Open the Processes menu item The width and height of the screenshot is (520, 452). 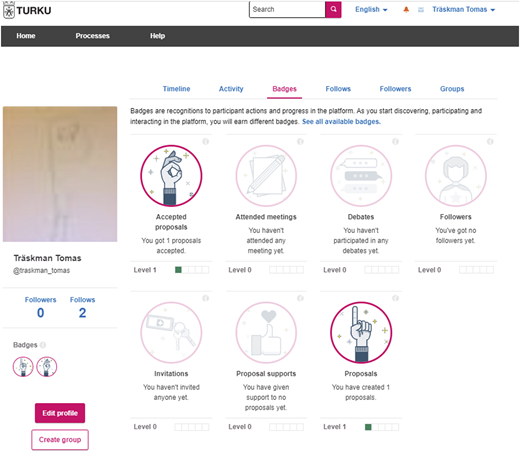coord(92,36)
